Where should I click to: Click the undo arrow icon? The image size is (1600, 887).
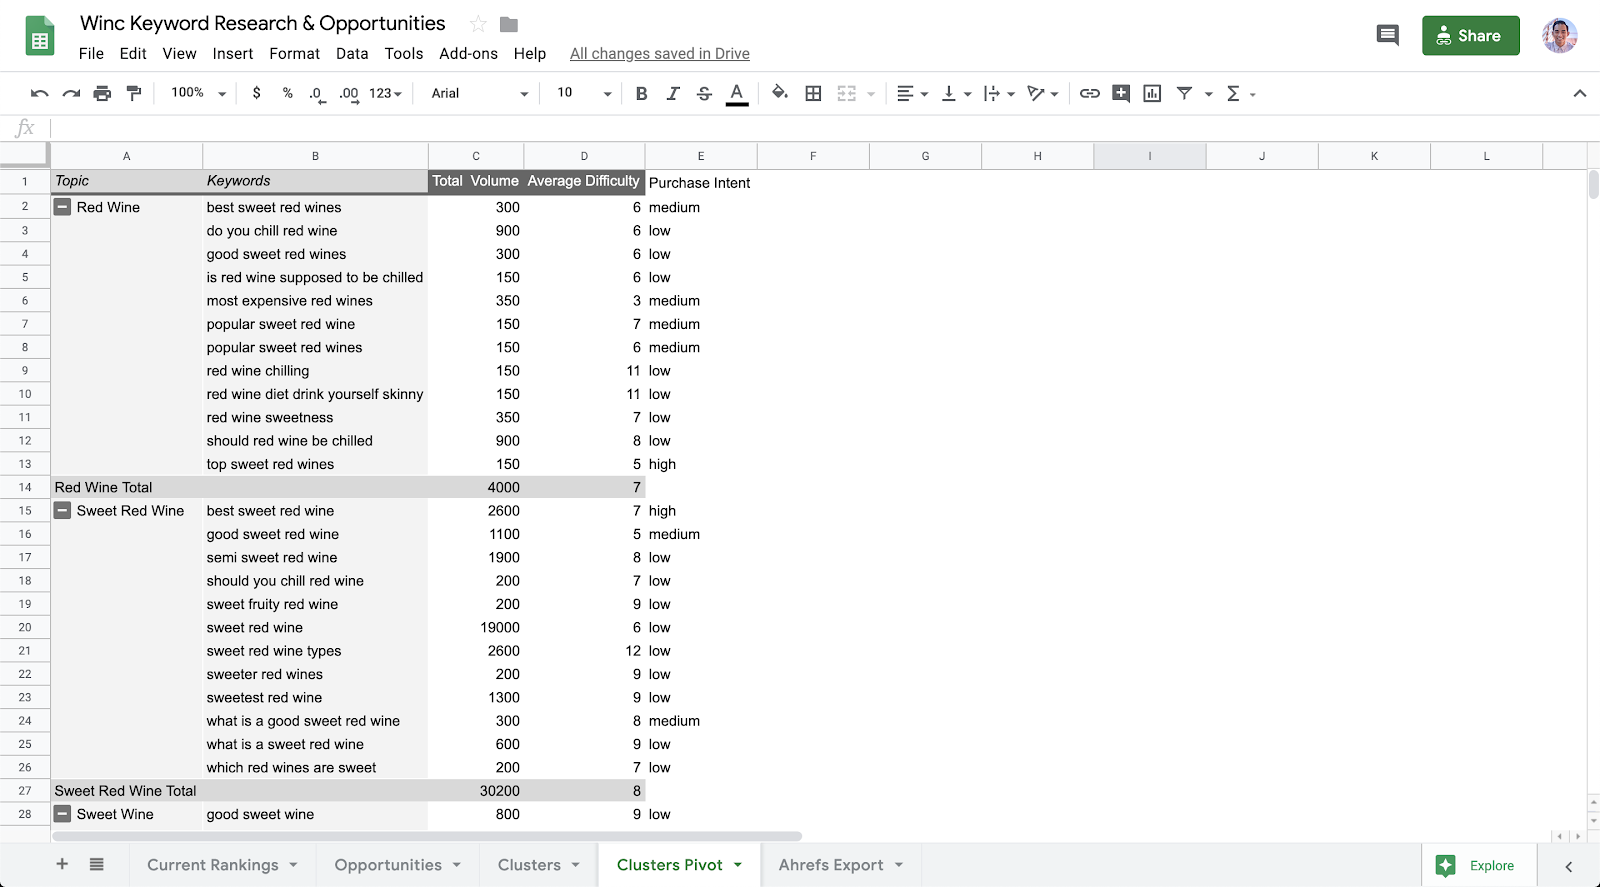[40, 93]
